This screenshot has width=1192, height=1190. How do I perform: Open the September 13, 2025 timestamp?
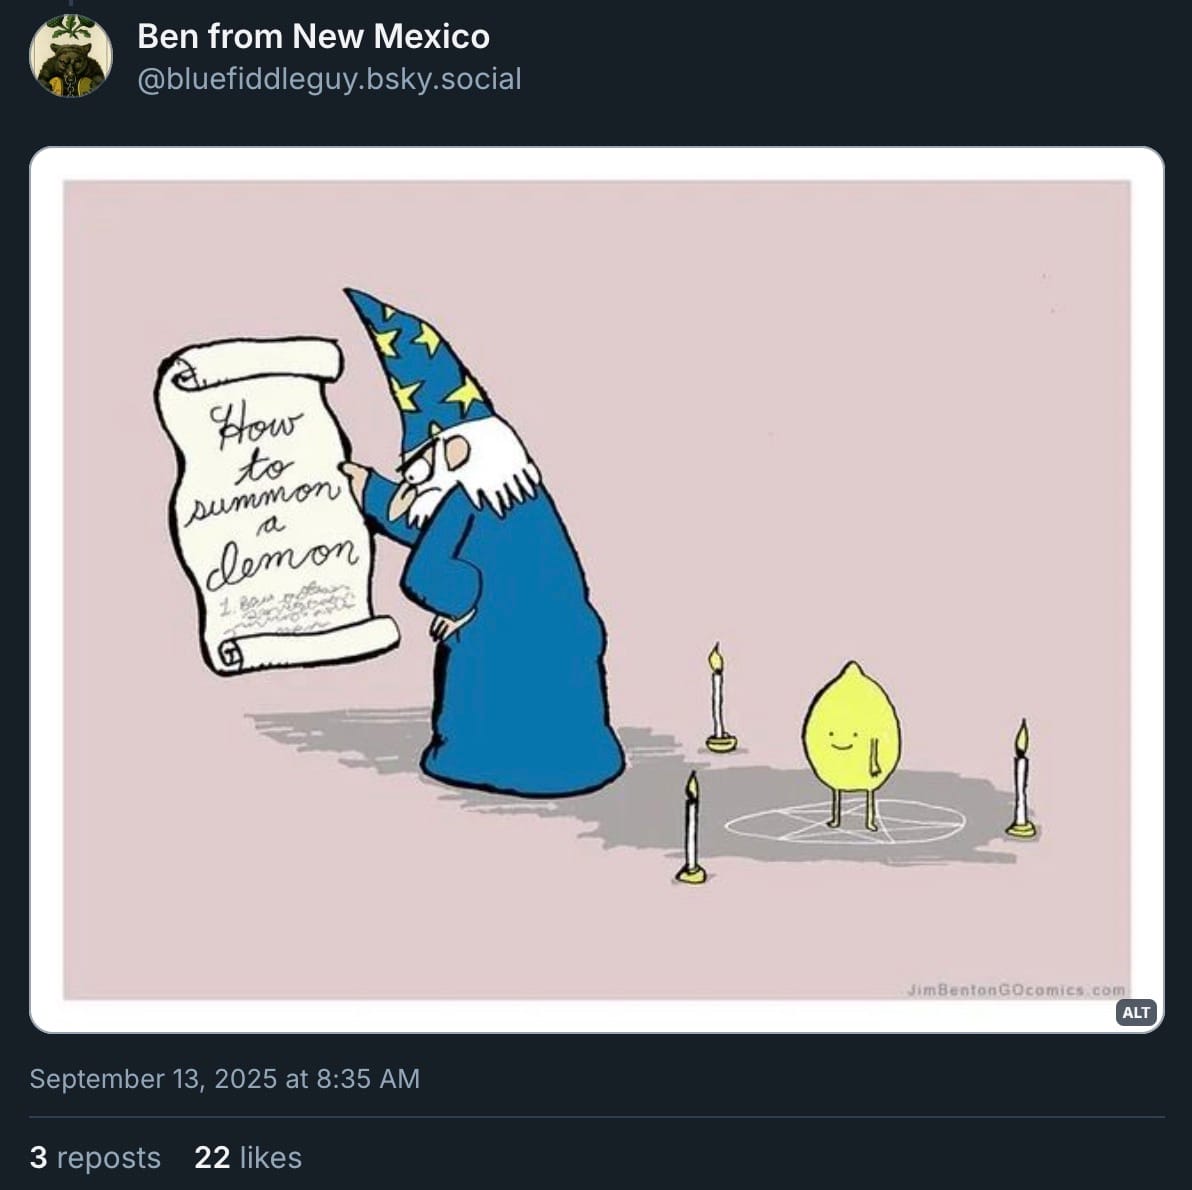224,1078
